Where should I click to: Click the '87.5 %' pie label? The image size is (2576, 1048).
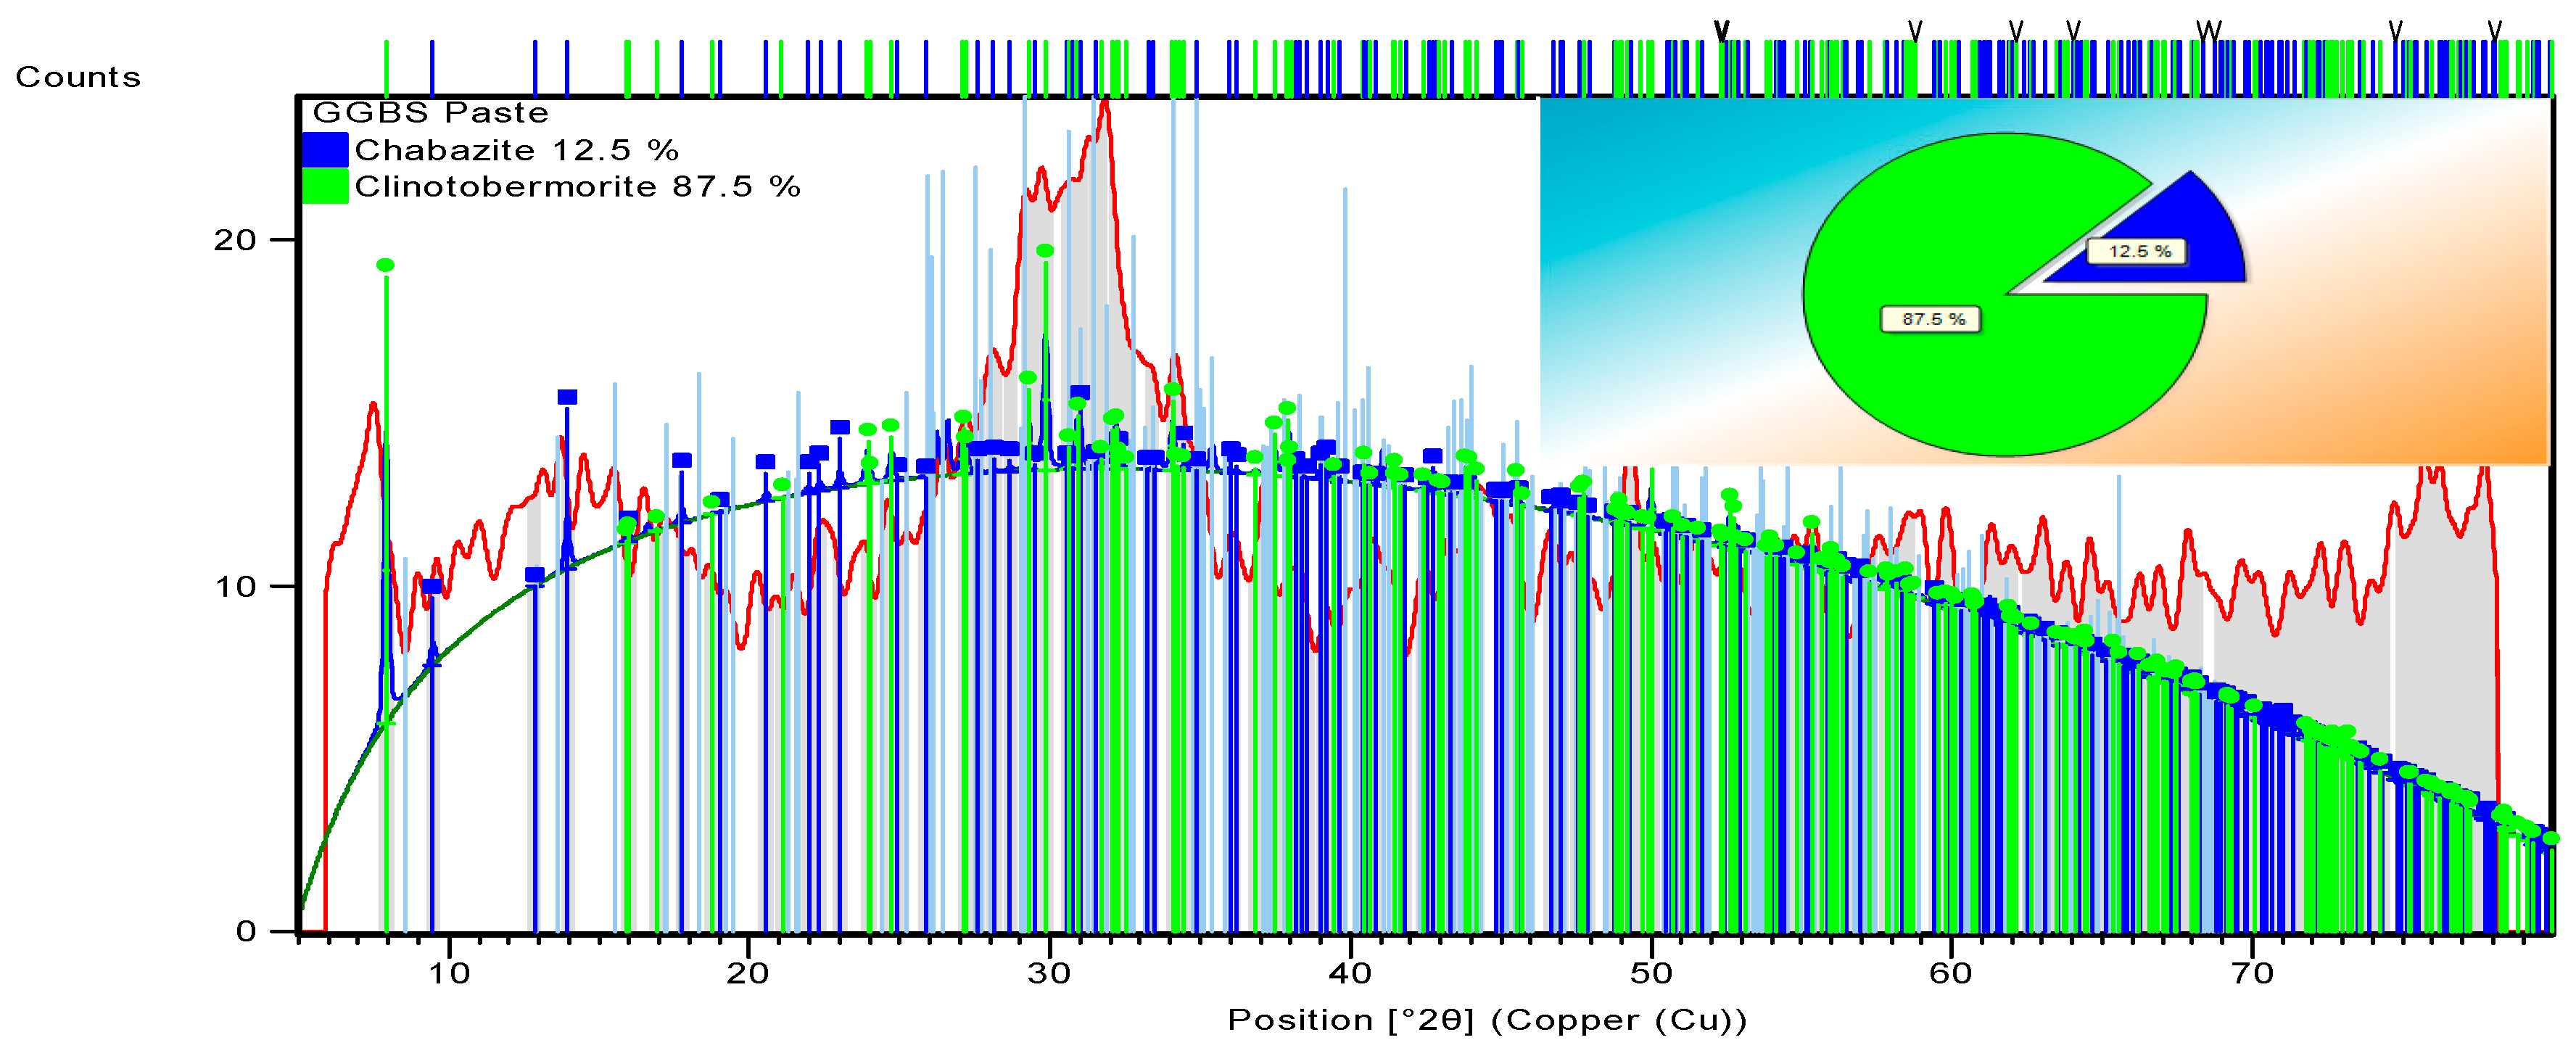1933,319
